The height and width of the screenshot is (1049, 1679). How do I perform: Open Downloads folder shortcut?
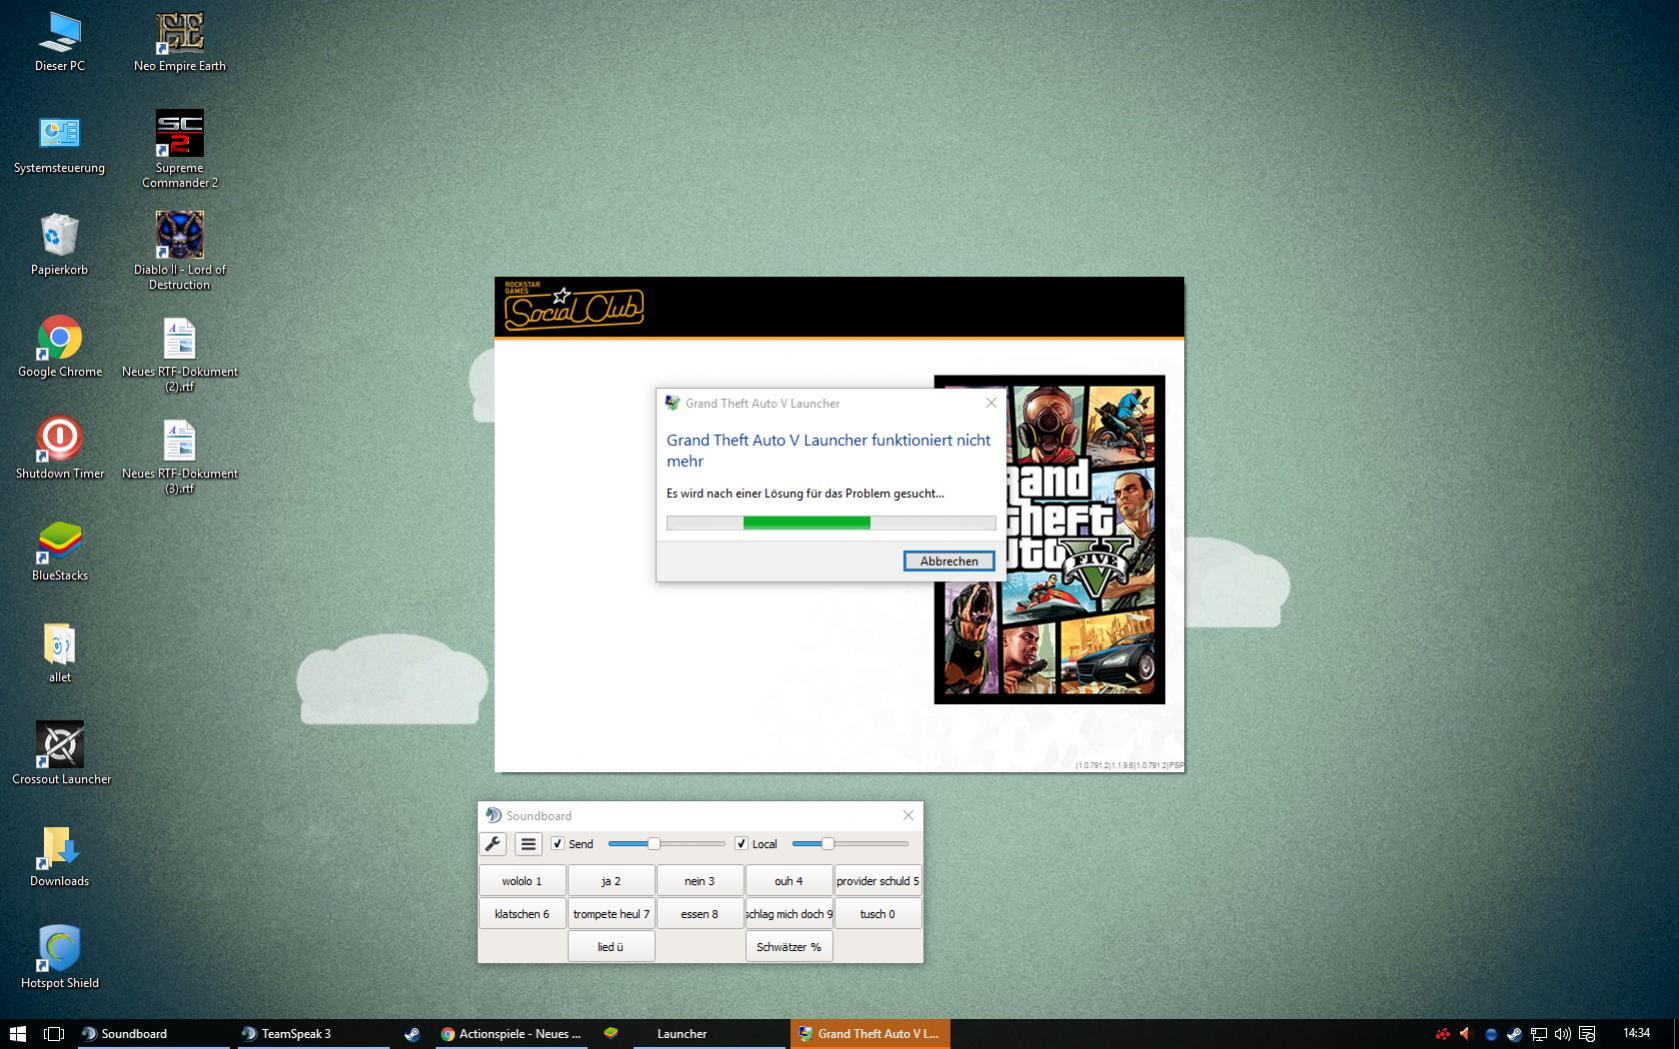[x=60, y=857]
